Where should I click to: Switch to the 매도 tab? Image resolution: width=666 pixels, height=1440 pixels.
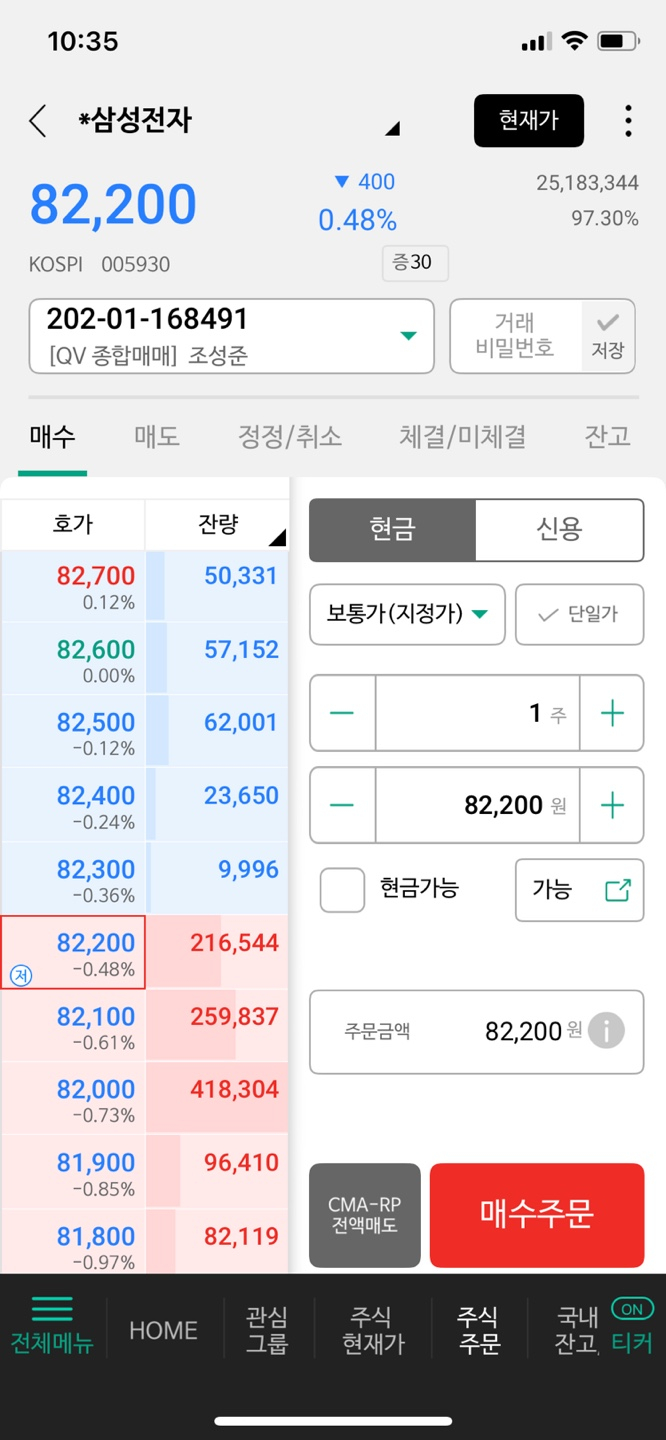157,436
